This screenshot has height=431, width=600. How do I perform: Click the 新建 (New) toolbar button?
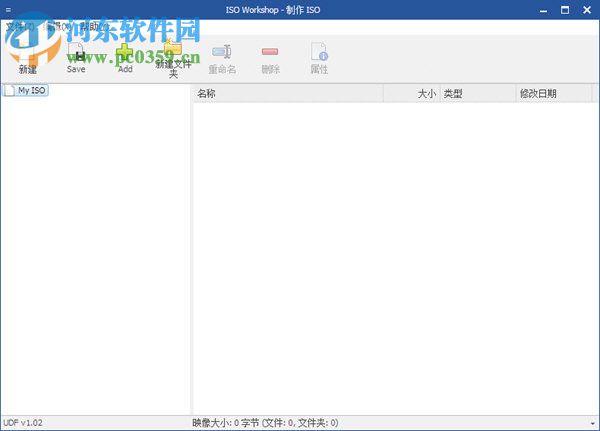tap(28, 58)
